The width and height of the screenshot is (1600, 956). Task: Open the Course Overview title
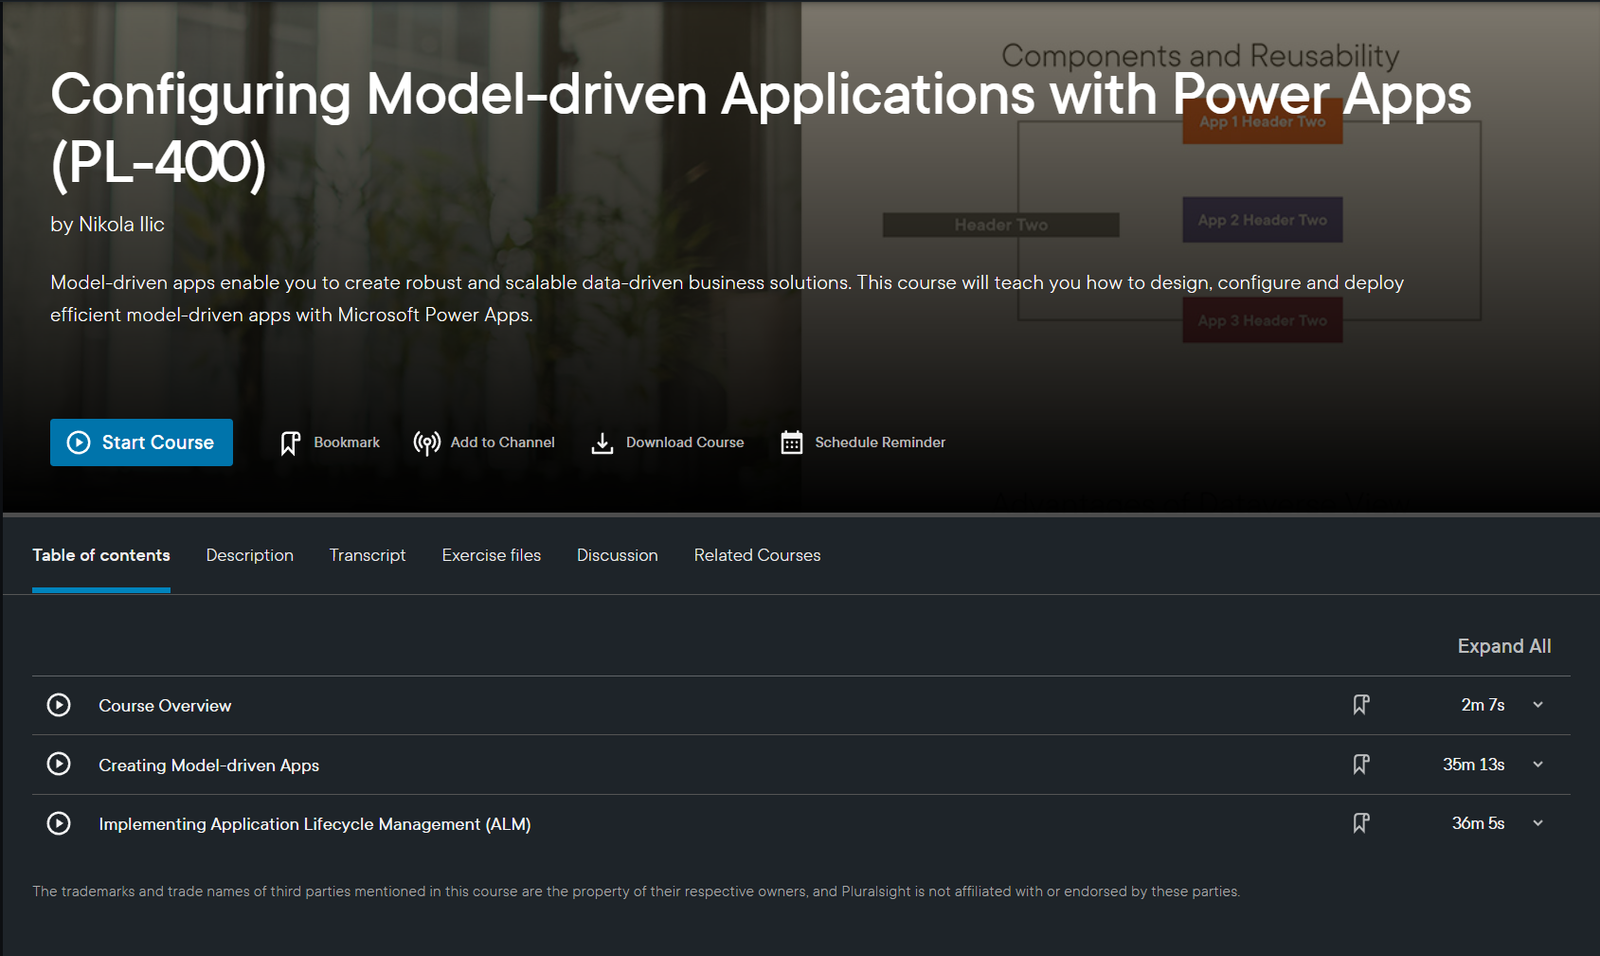(165, 706)
